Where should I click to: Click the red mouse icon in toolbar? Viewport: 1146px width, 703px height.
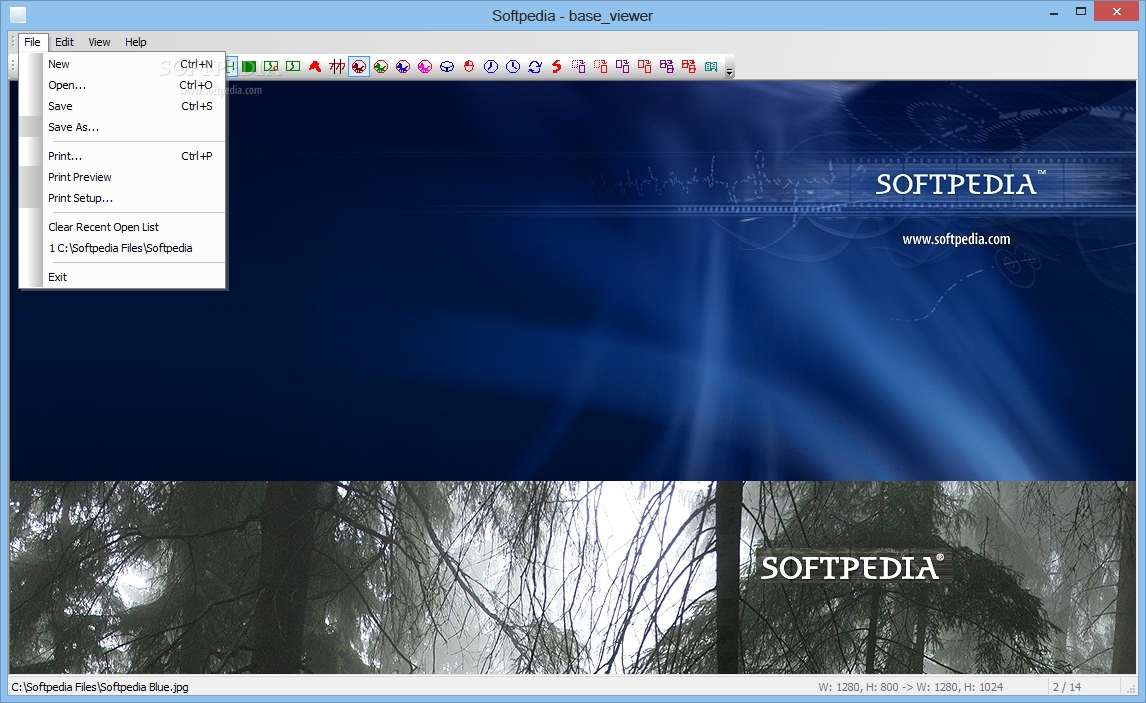tap(469, 66)
